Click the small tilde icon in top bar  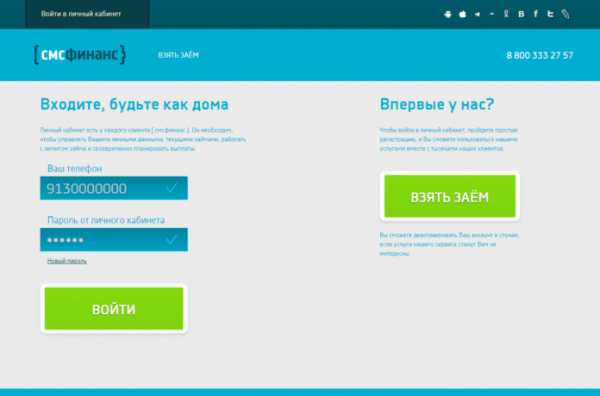(492, 14)
